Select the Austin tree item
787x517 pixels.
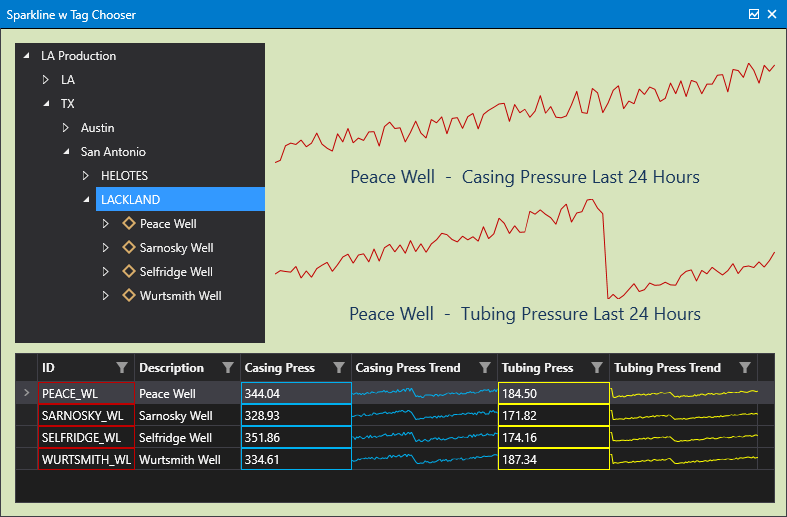pos(98,127)
